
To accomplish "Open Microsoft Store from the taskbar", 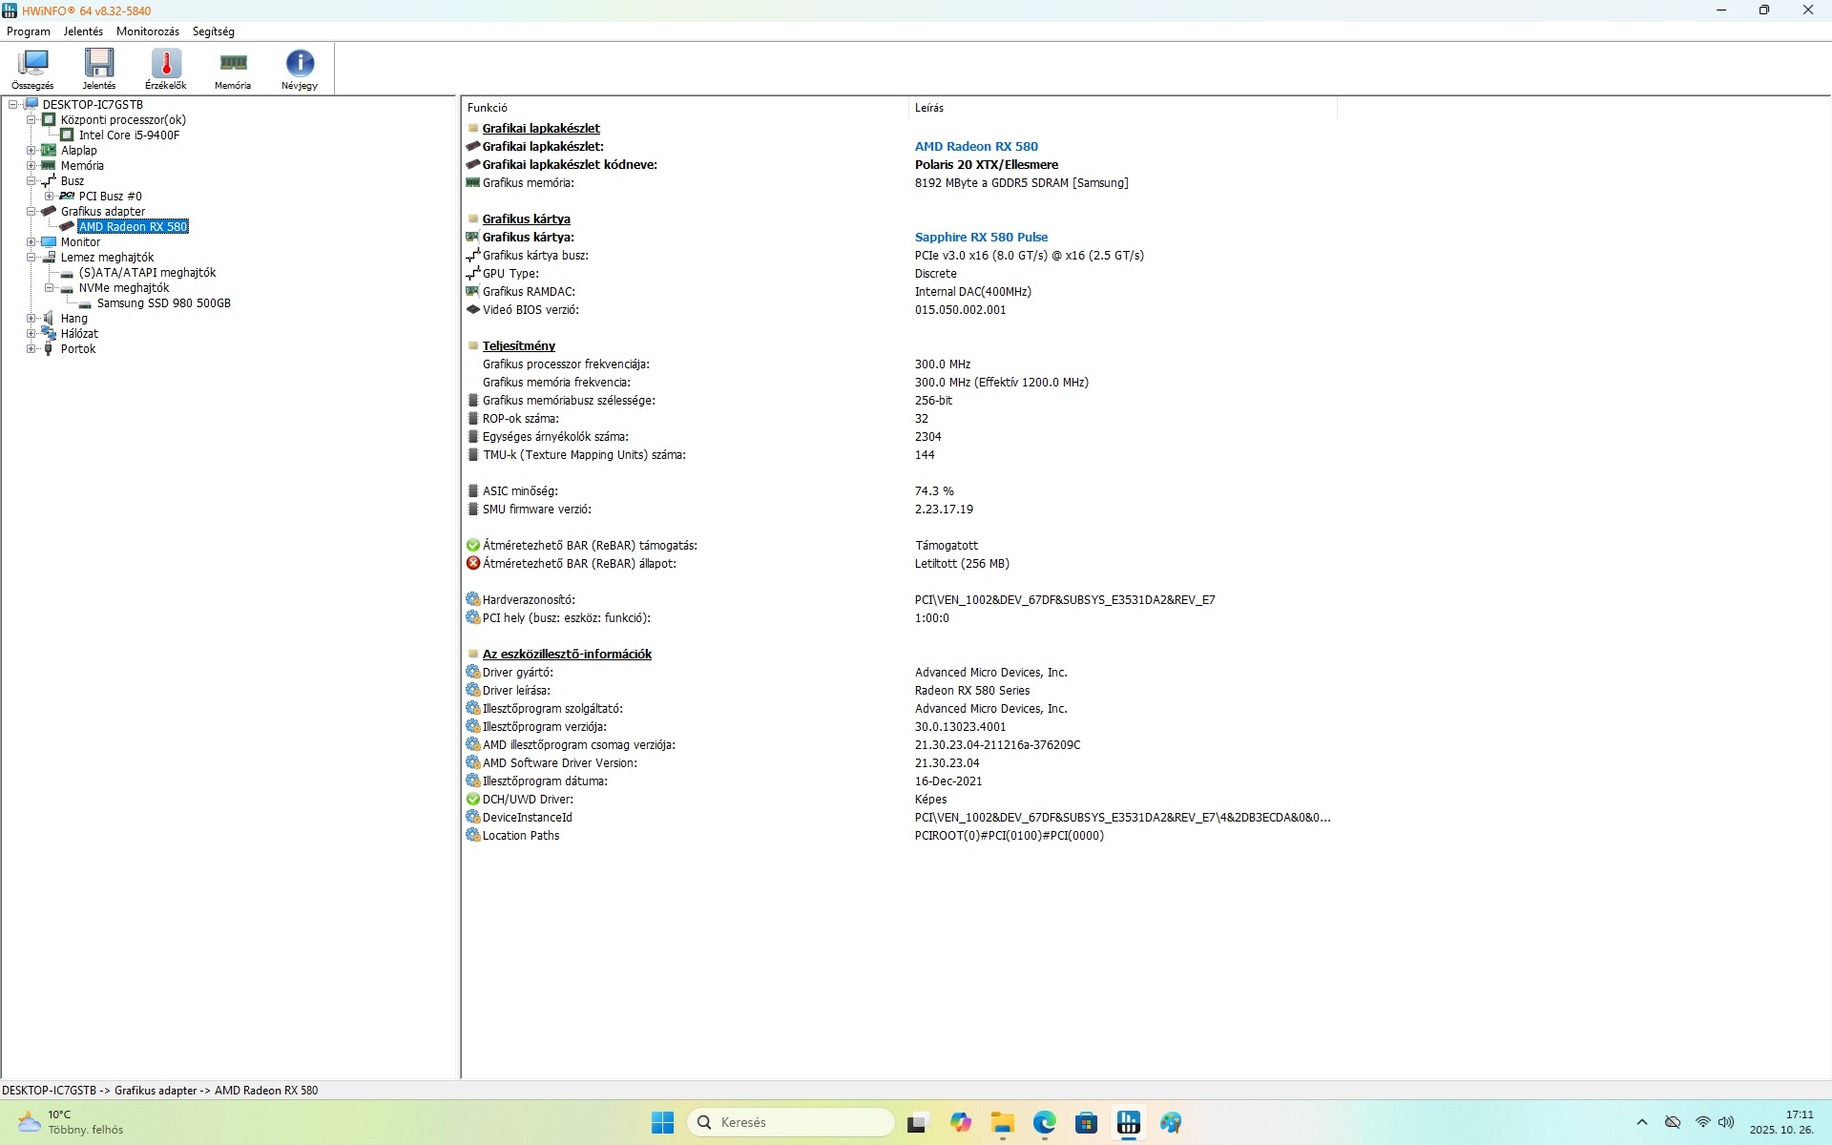I will pyautogui.click(x=1086, y=1123).
